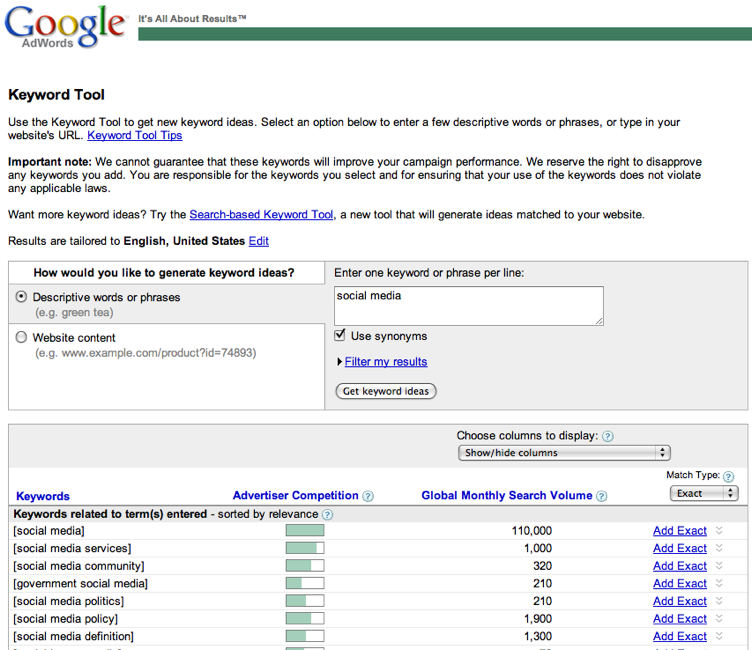Click the [social media community] keyword text
Viewport: 752px width, 650px height.
click(x=79, y=566)
